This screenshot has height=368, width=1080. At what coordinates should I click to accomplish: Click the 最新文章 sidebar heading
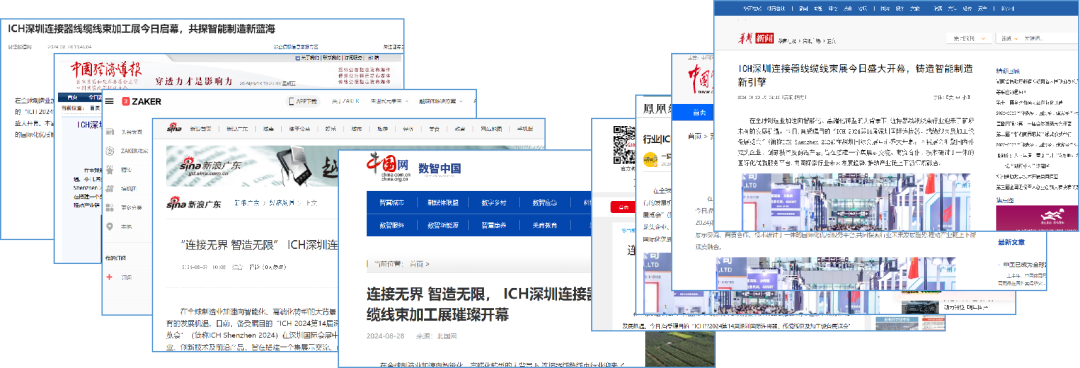coord(1012,242)
